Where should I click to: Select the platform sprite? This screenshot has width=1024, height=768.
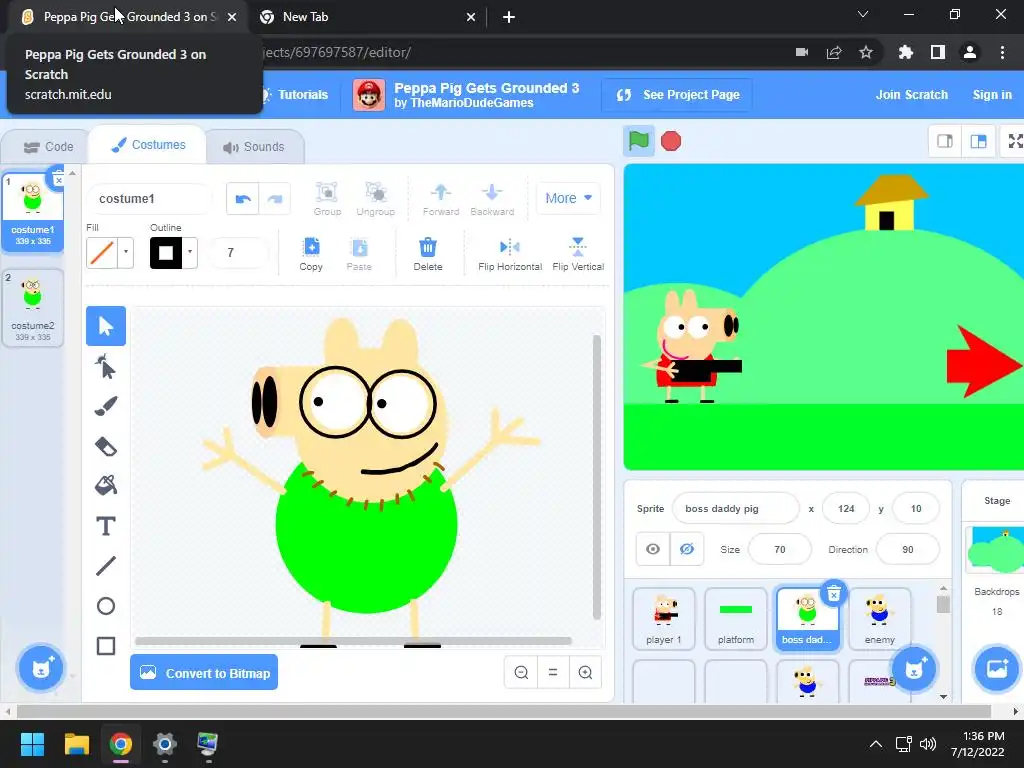tap(735, 618)
